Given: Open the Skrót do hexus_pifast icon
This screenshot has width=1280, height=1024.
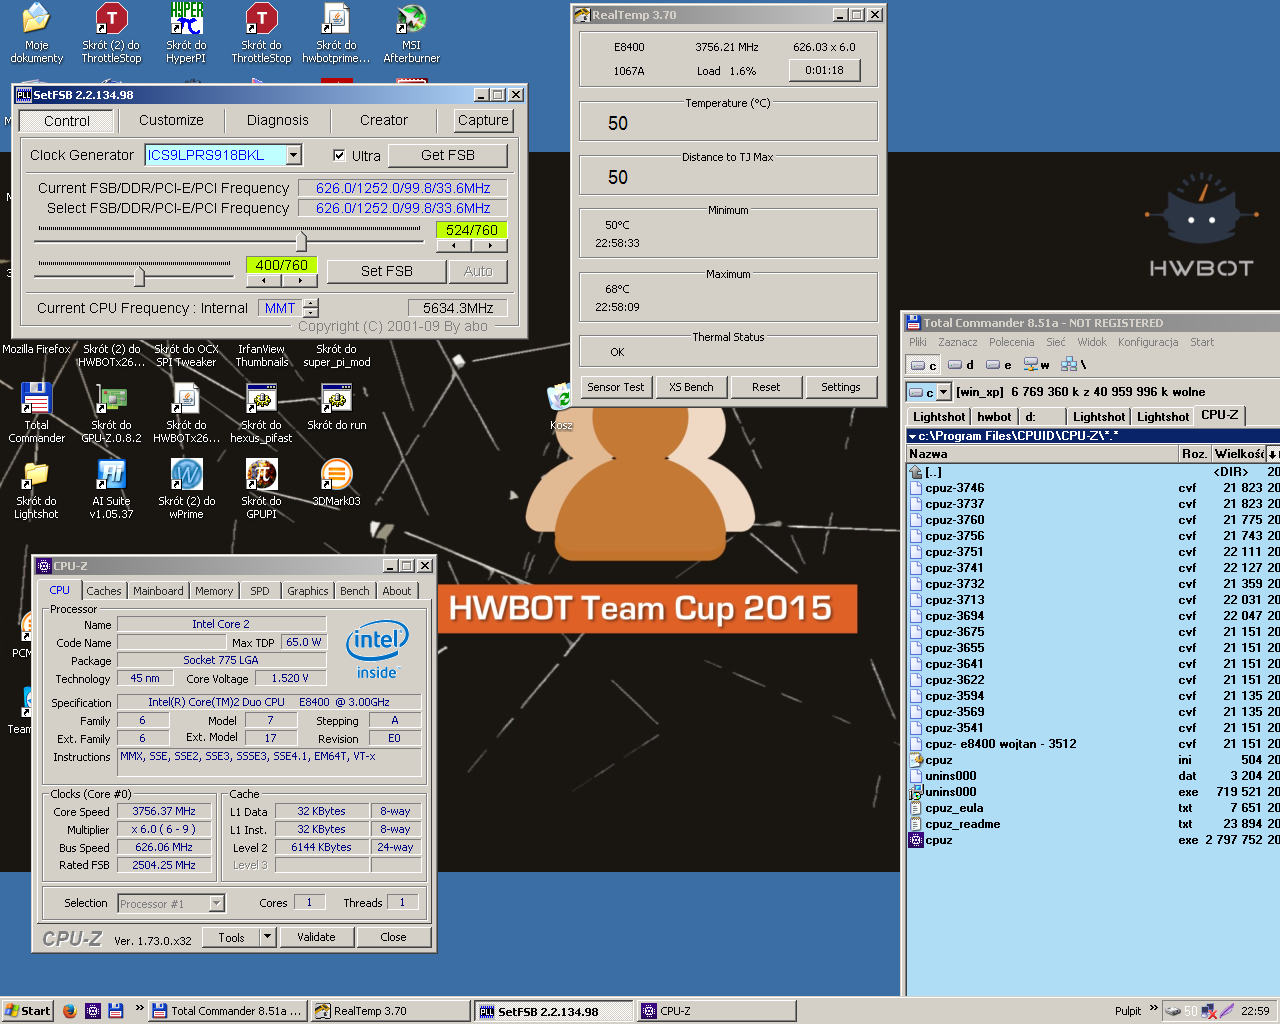Looking at the screenshot, I should coord(261,412).
